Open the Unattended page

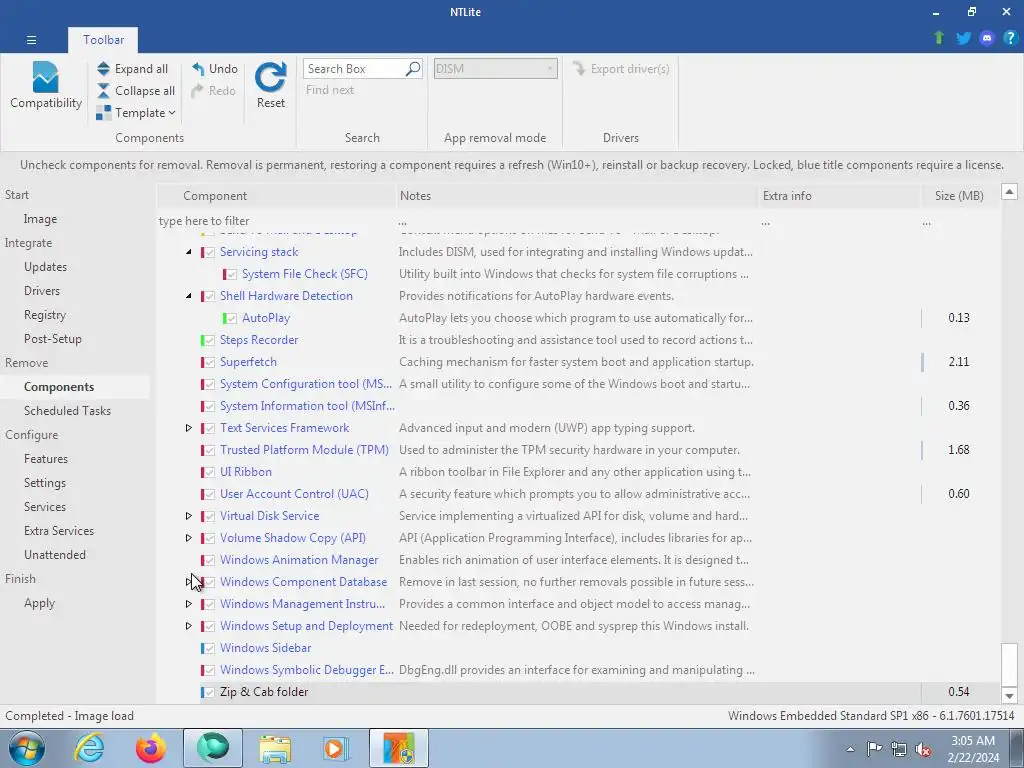[x=55, y=554]
